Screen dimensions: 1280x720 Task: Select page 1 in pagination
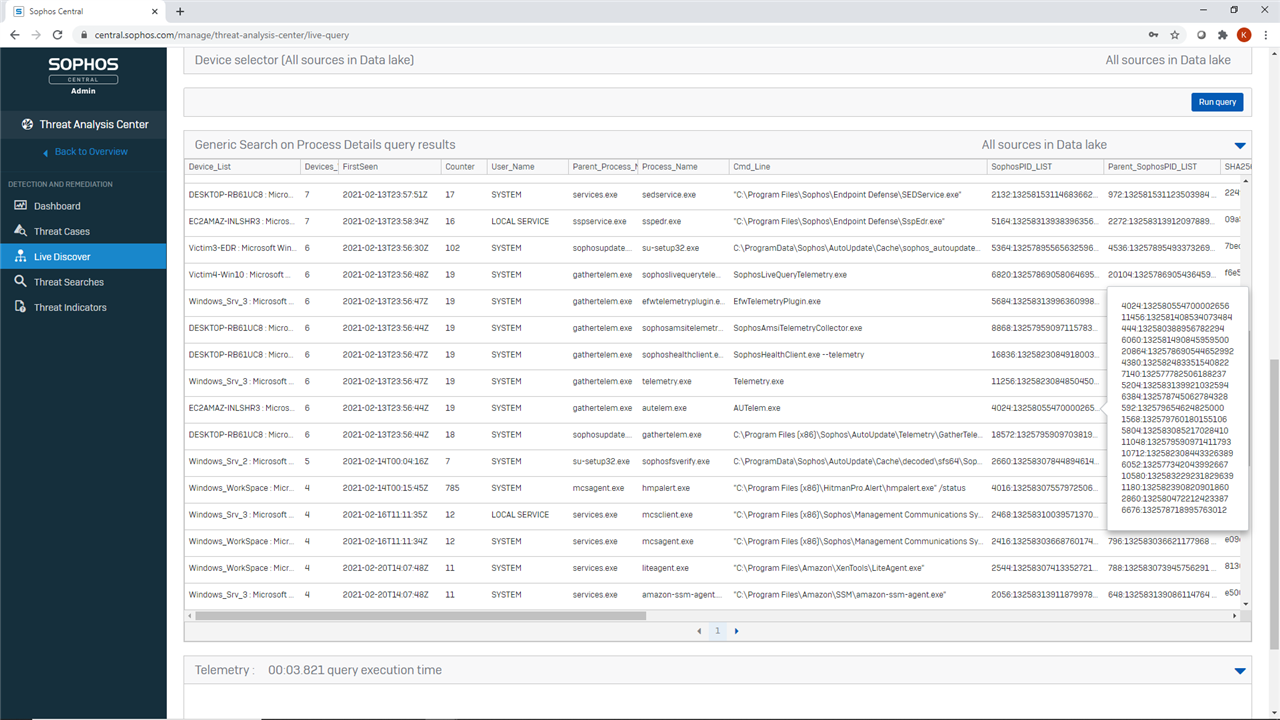click(717, 631)
